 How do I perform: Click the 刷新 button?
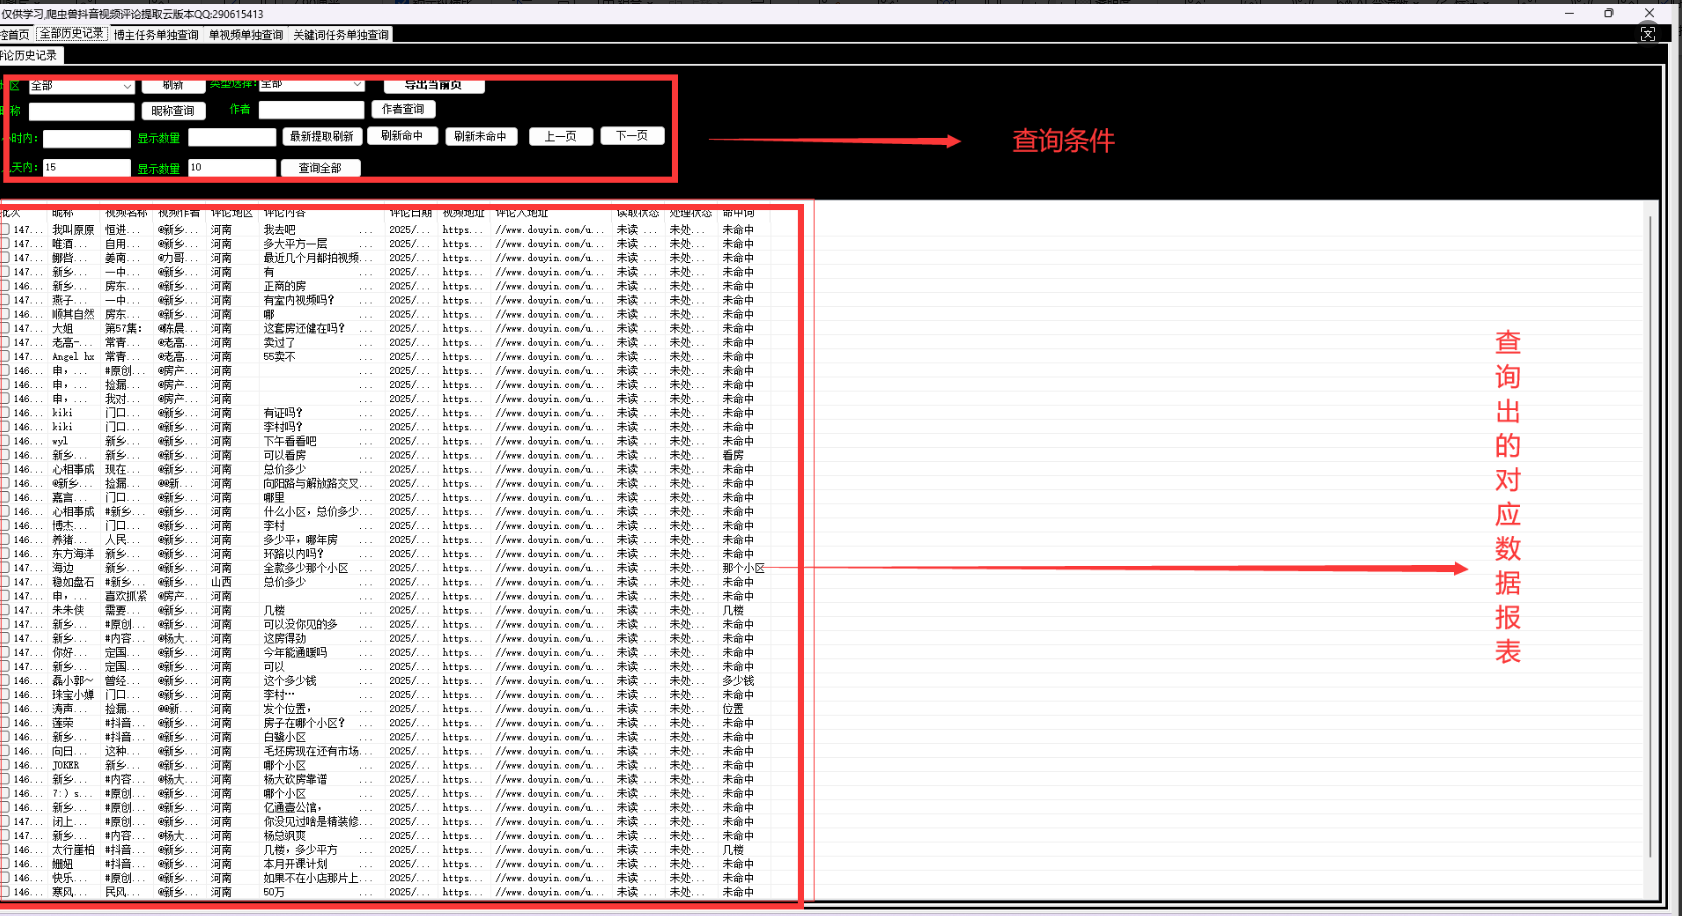[173, 86]
